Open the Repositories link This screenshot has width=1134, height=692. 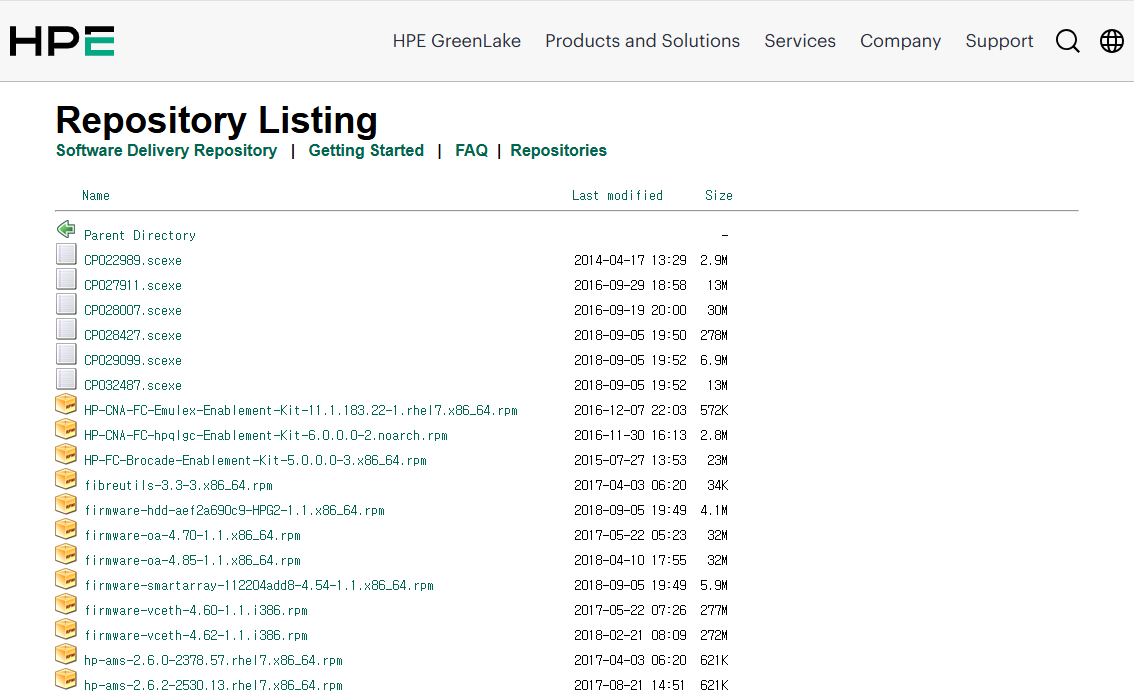pos(558,150)
